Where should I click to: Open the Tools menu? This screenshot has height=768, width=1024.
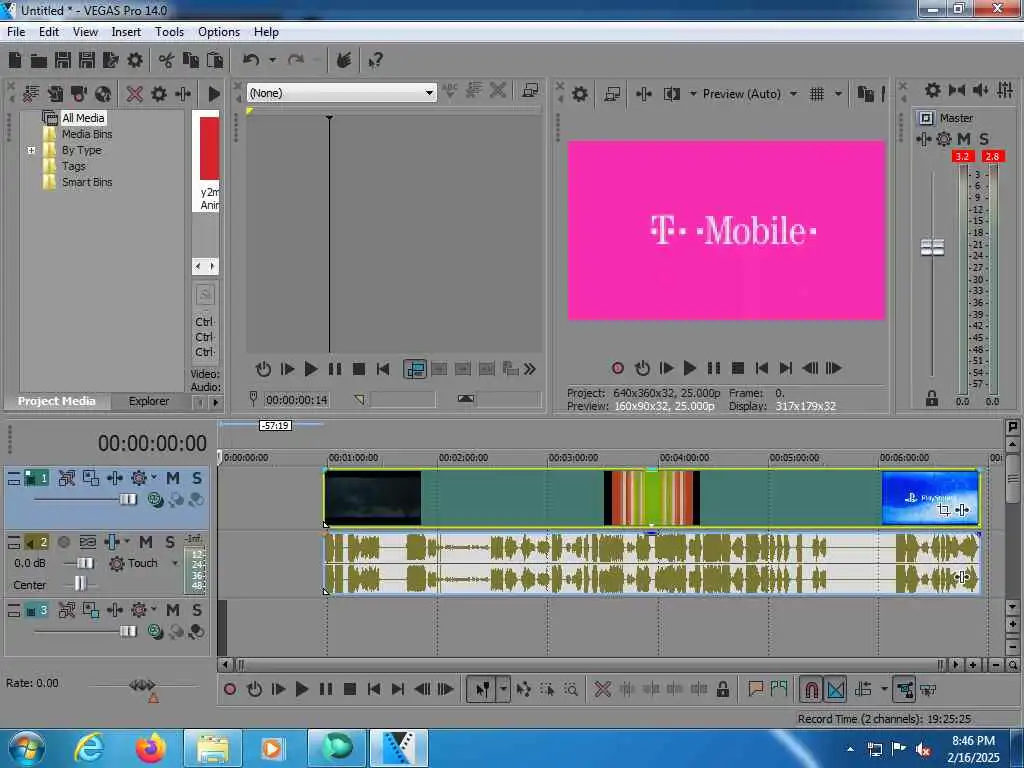click(x=169, y=32)
